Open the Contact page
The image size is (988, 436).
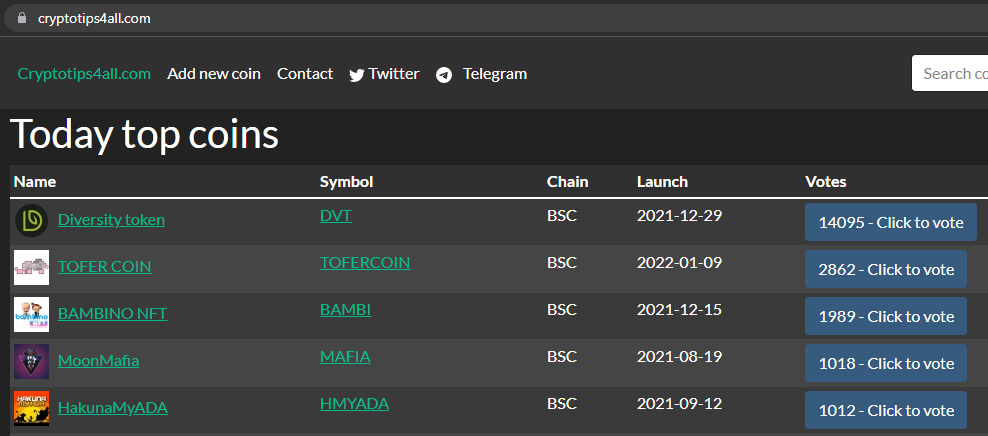point(305,74)
